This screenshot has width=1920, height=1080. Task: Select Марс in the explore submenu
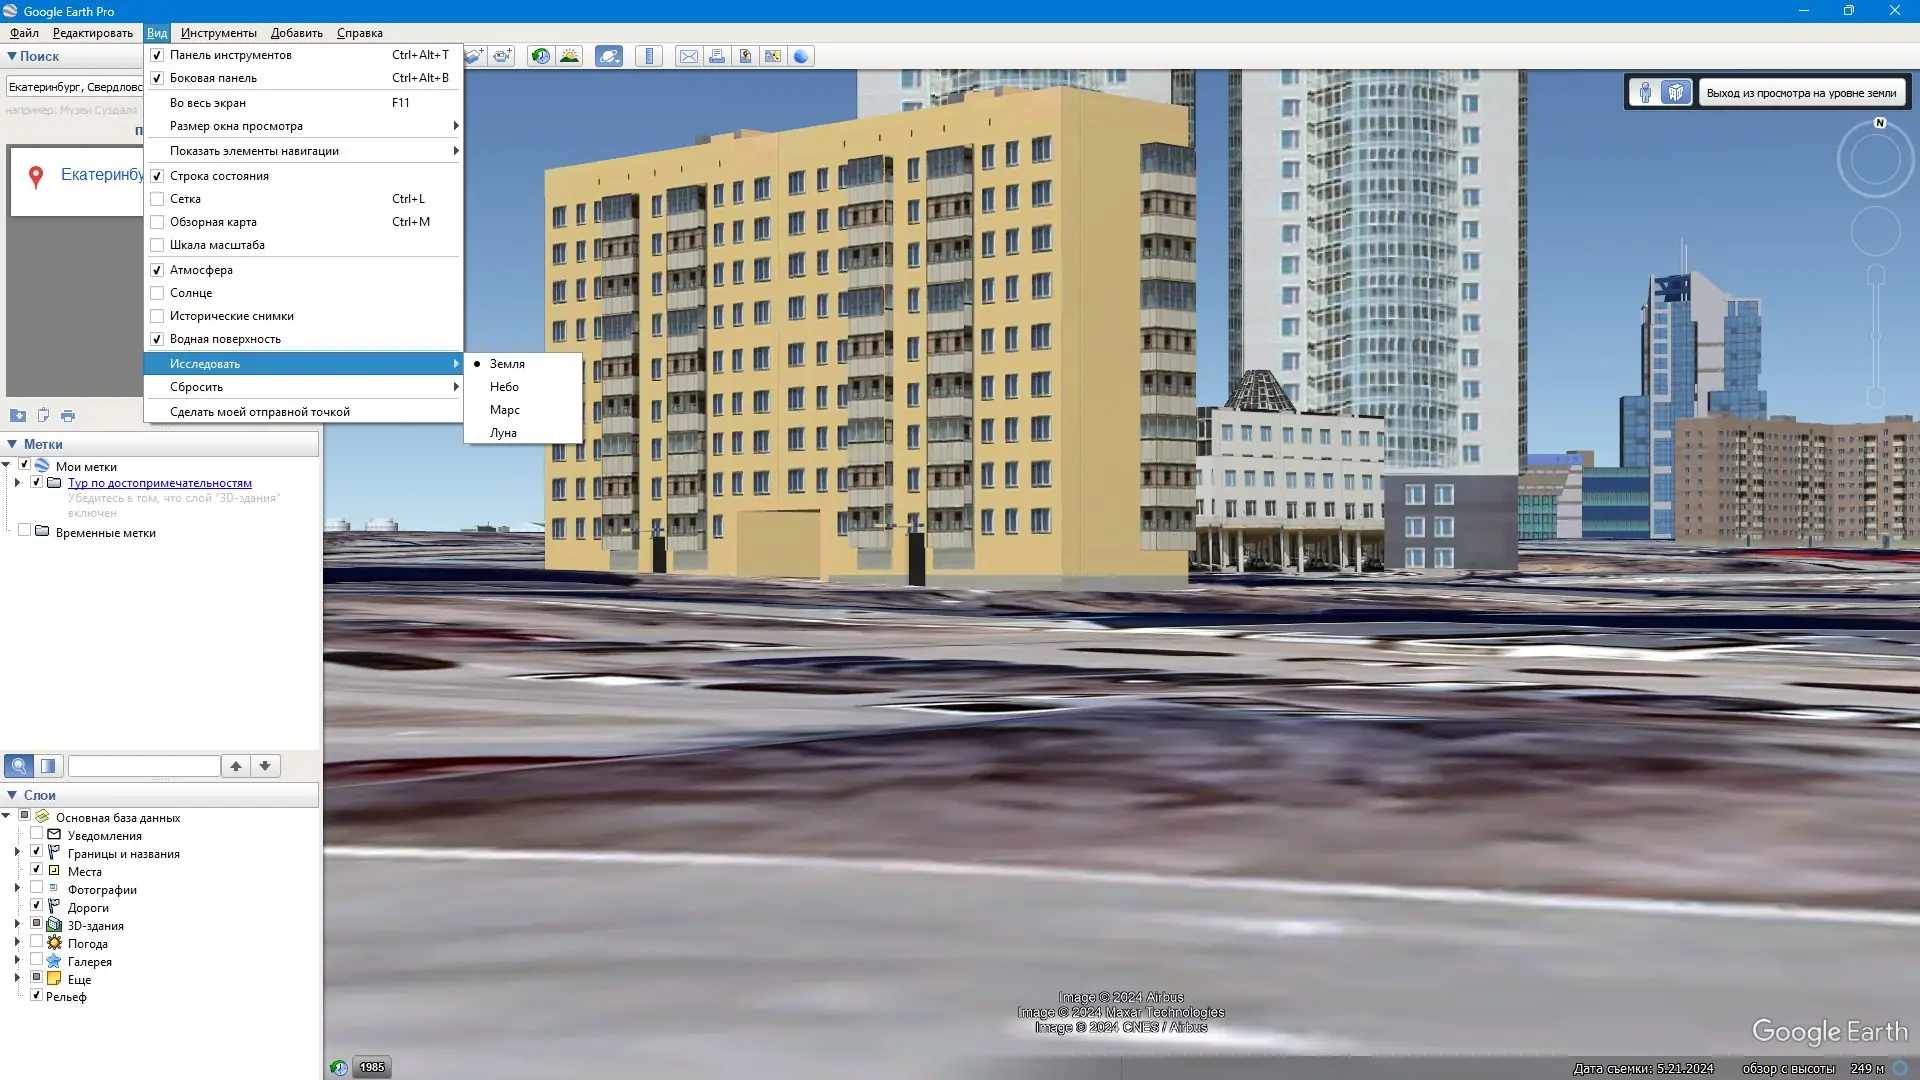504,410
